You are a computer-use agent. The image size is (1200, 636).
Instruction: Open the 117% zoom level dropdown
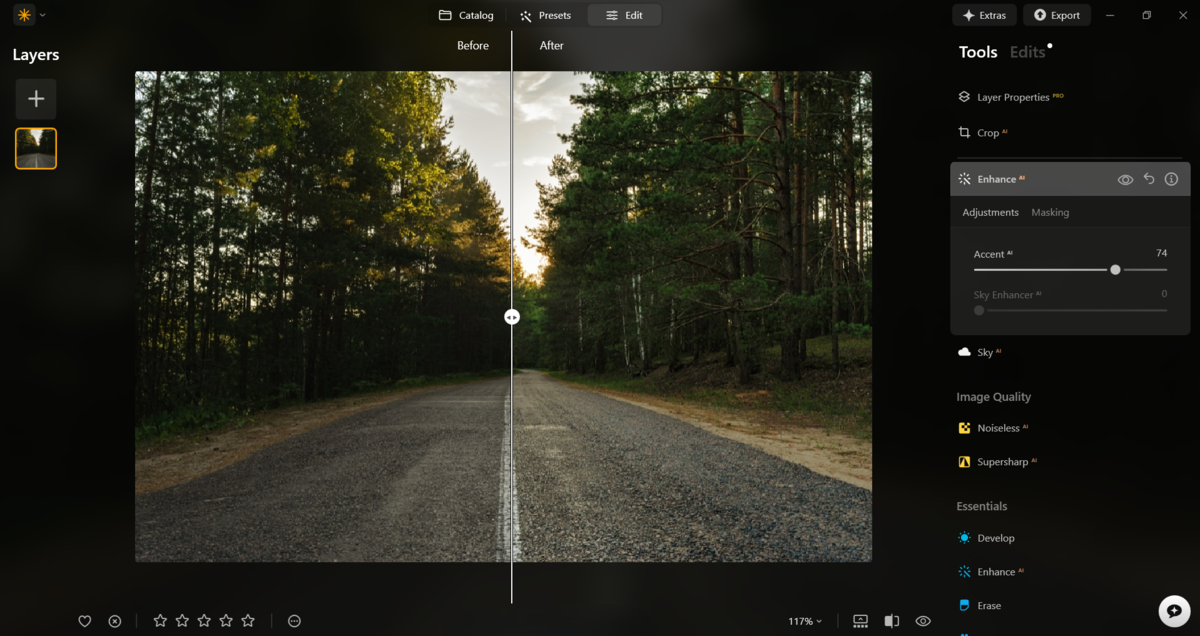click(x=805, y=621)
